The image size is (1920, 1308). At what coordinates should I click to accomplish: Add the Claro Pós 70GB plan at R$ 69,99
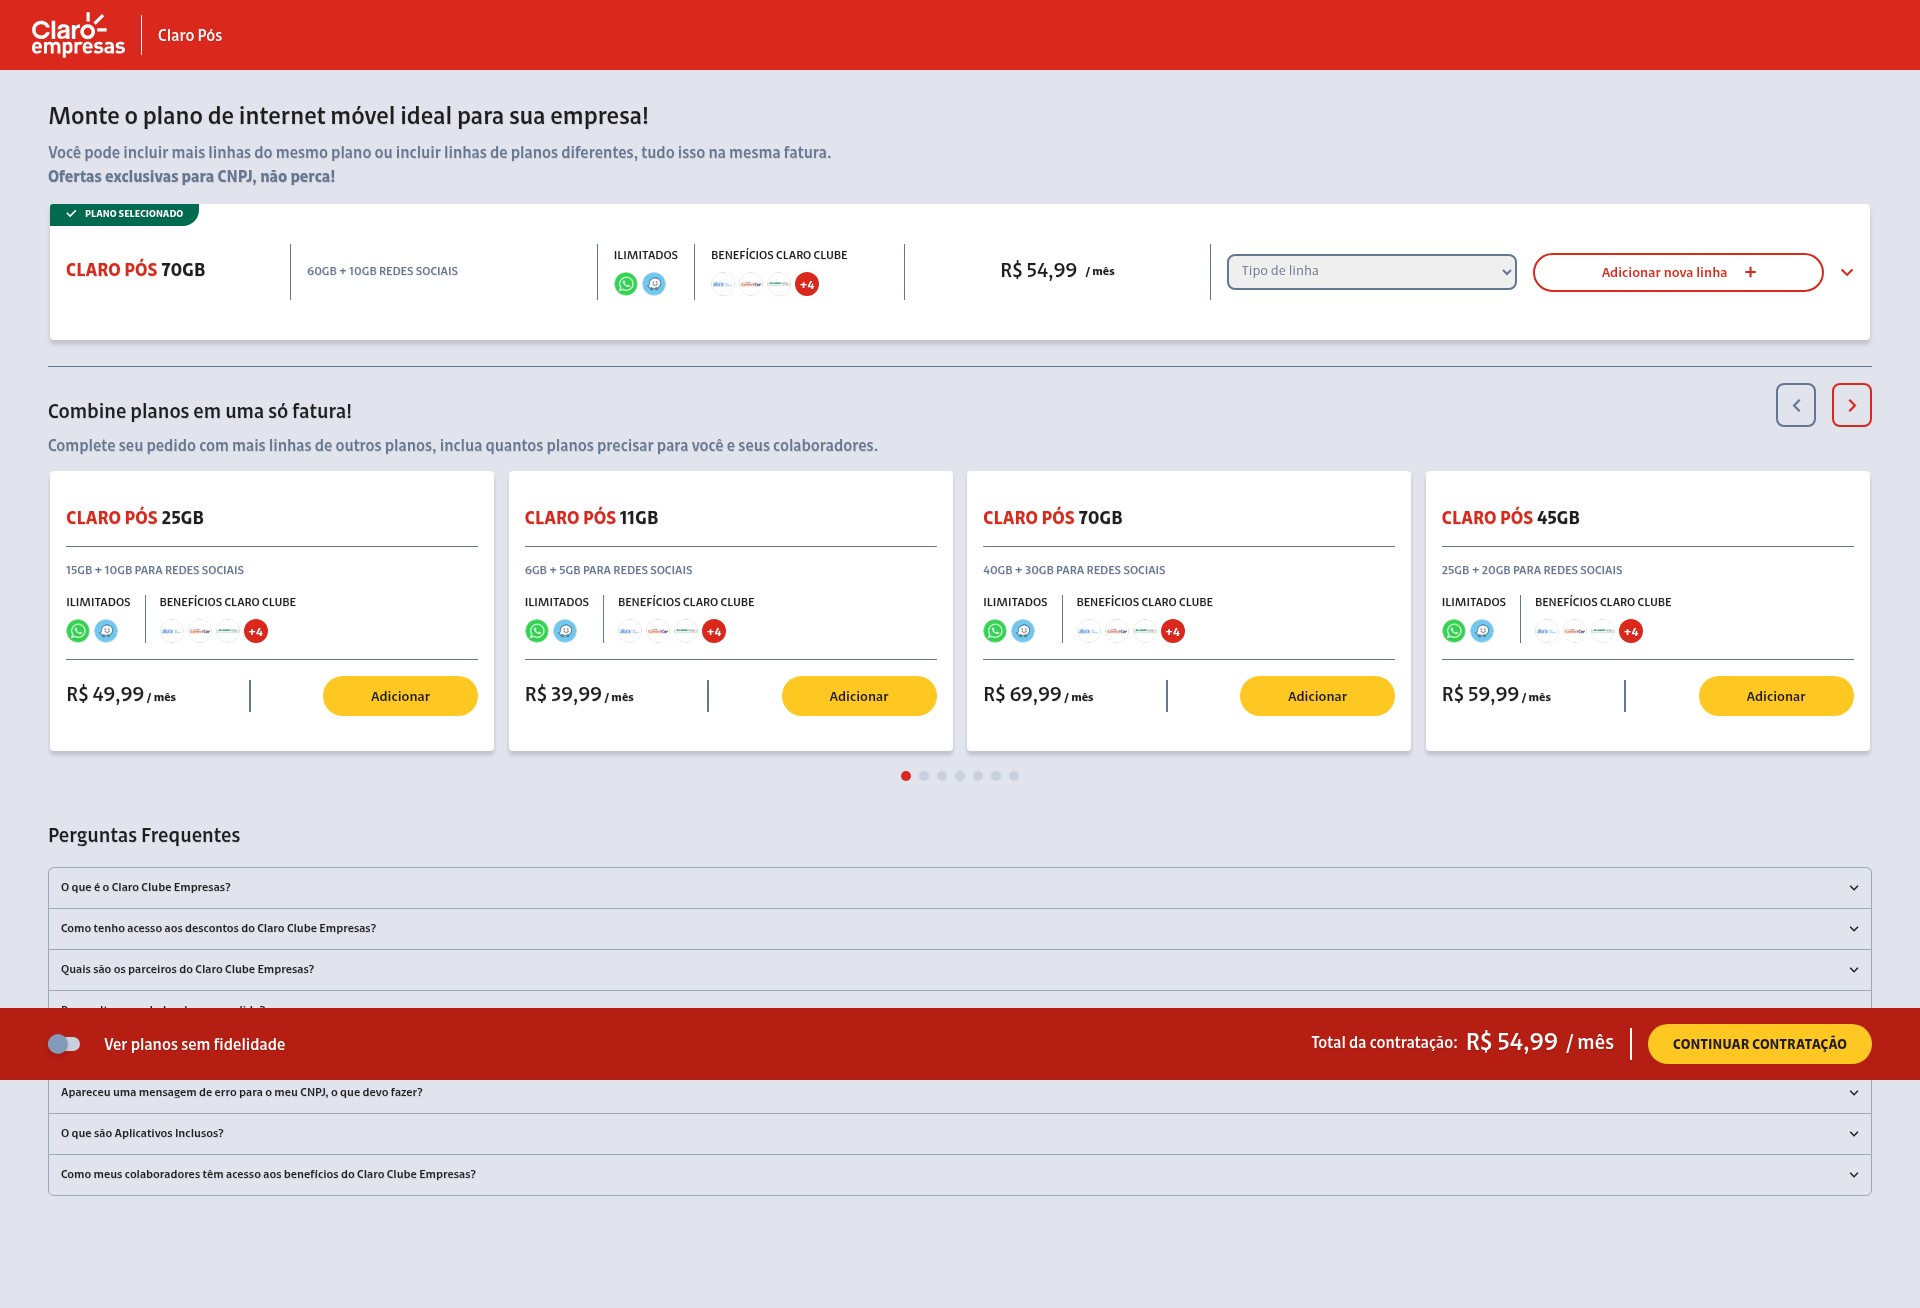pyautogui.click(x=1317, y=696)
